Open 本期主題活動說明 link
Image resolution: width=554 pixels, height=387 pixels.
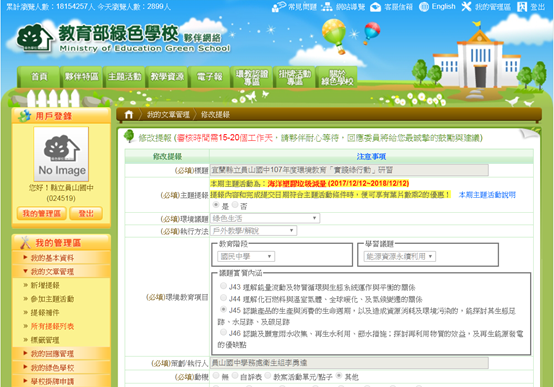[487, 195]
